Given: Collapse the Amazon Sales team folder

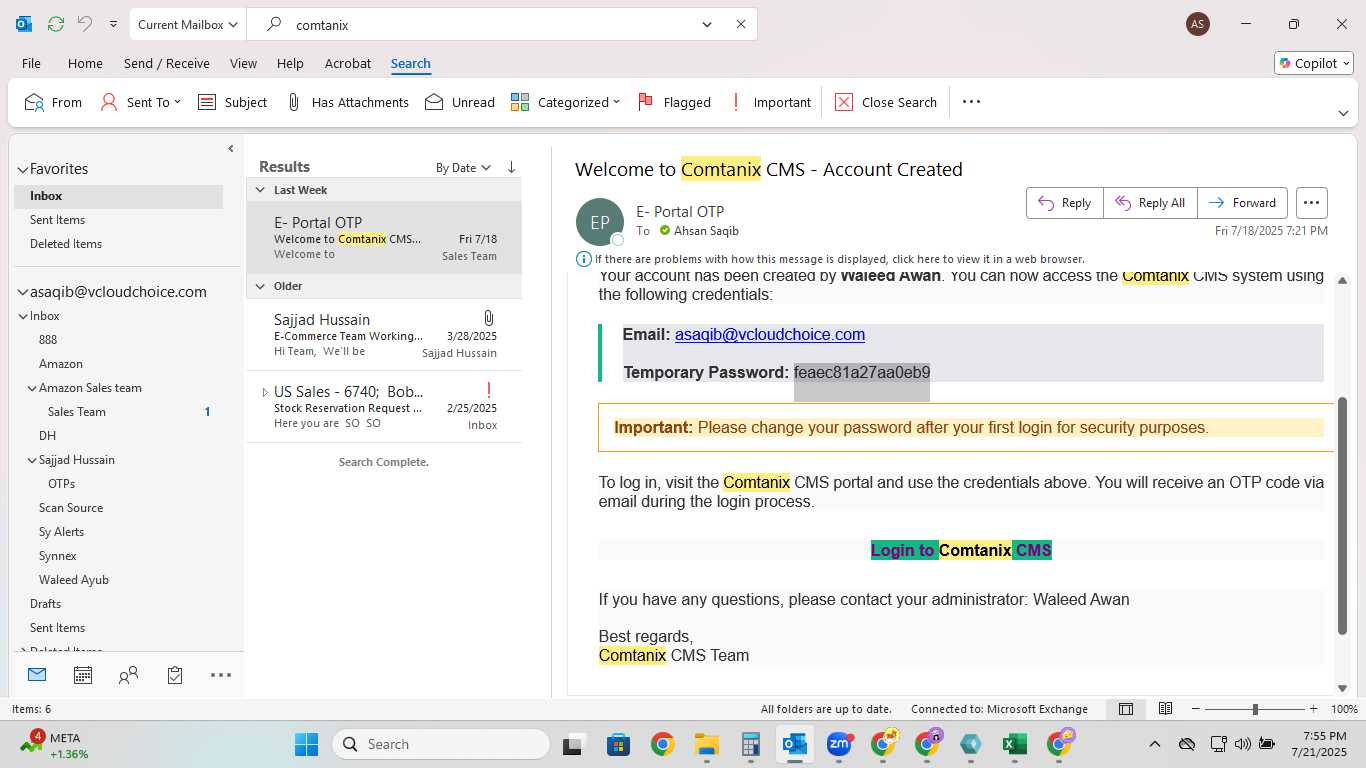Looking at the screenshot, I should pyautogui.click(x=32, y=388).
